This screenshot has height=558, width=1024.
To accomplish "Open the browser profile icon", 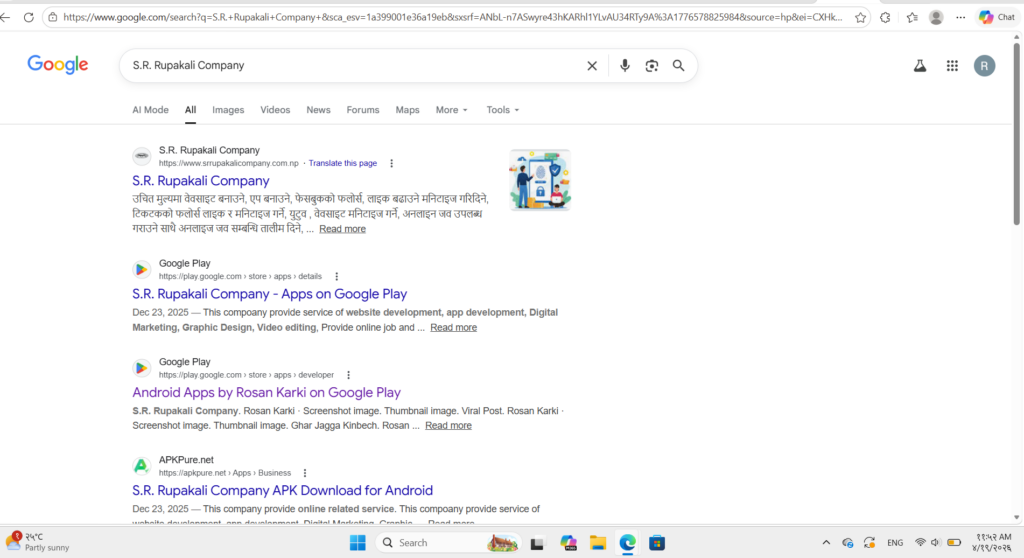I will (936, 18).
